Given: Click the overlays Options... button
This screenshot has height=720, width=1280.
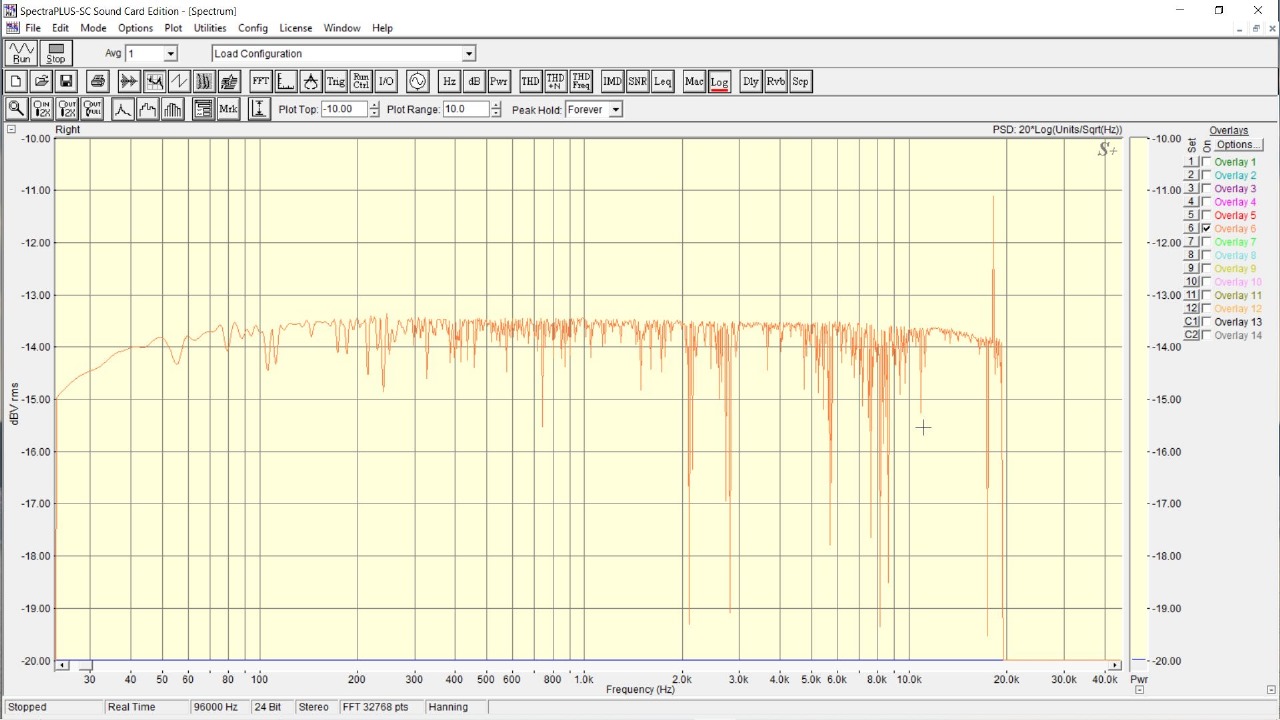Looking at the screenshot, I should (1238, 145).
